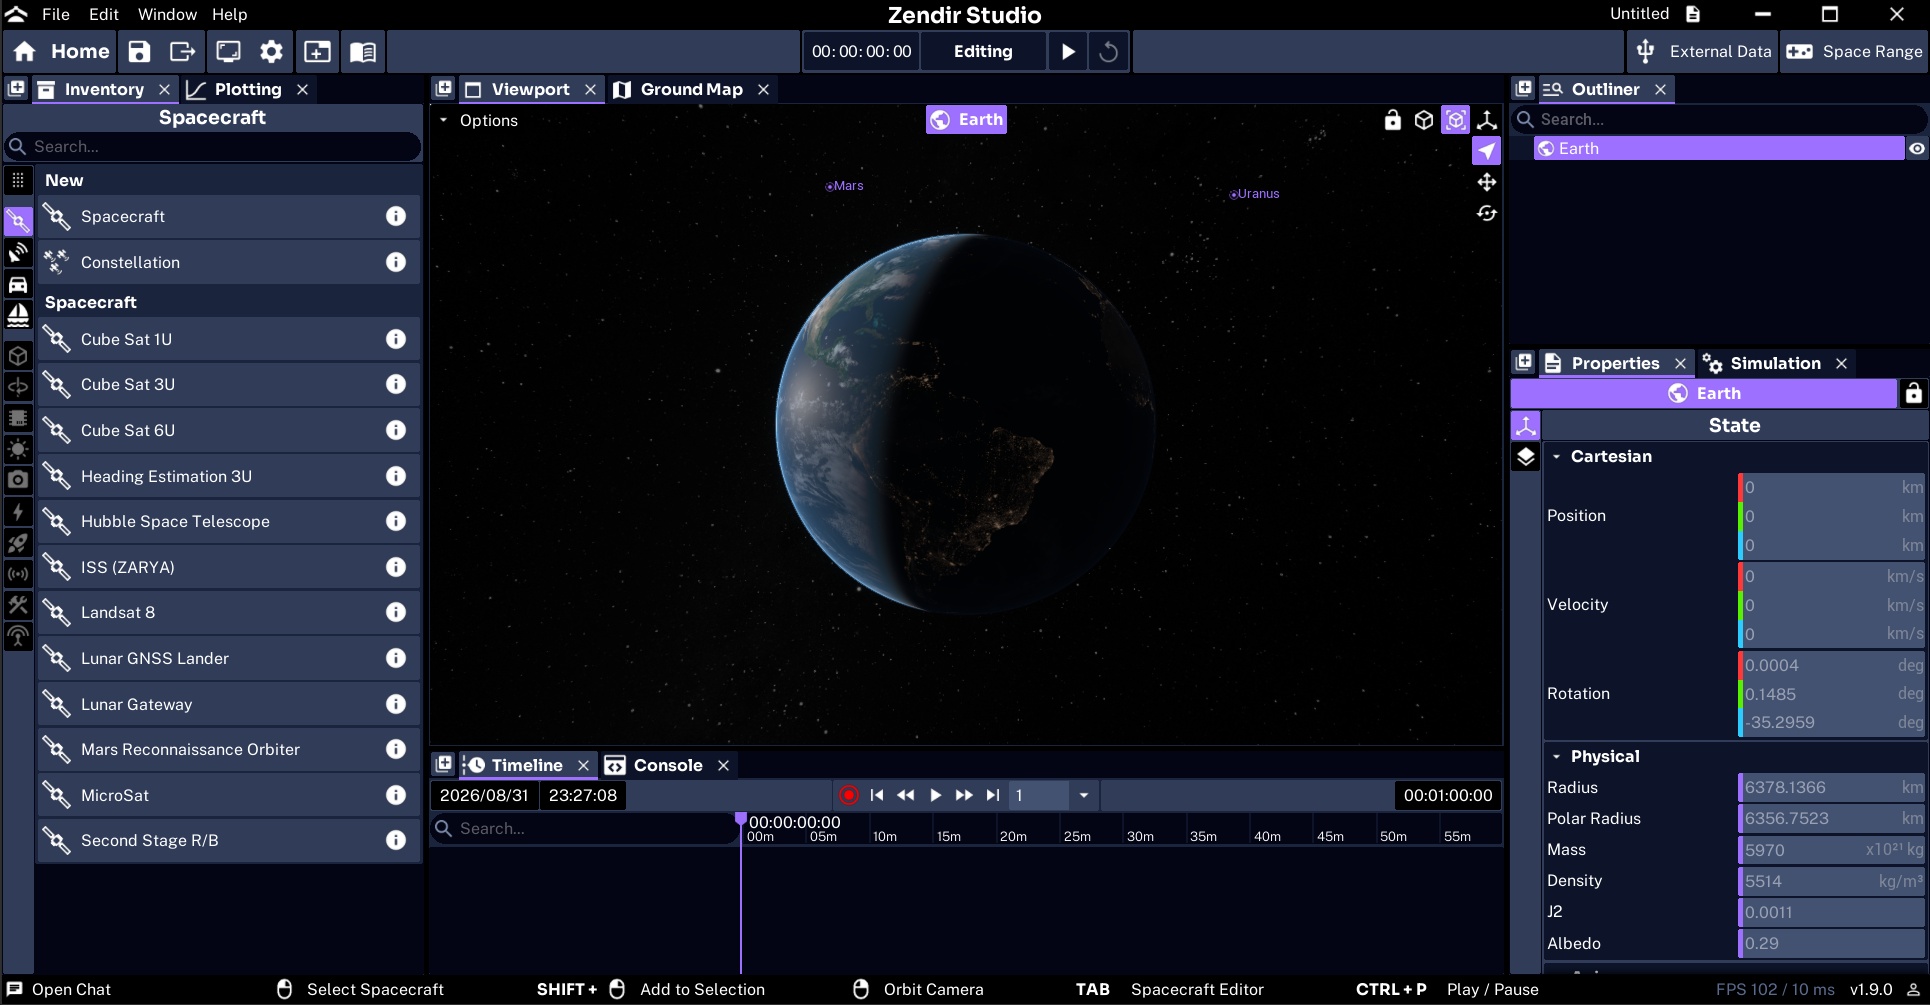Collapse the Physical section

tap(1557, 757)
